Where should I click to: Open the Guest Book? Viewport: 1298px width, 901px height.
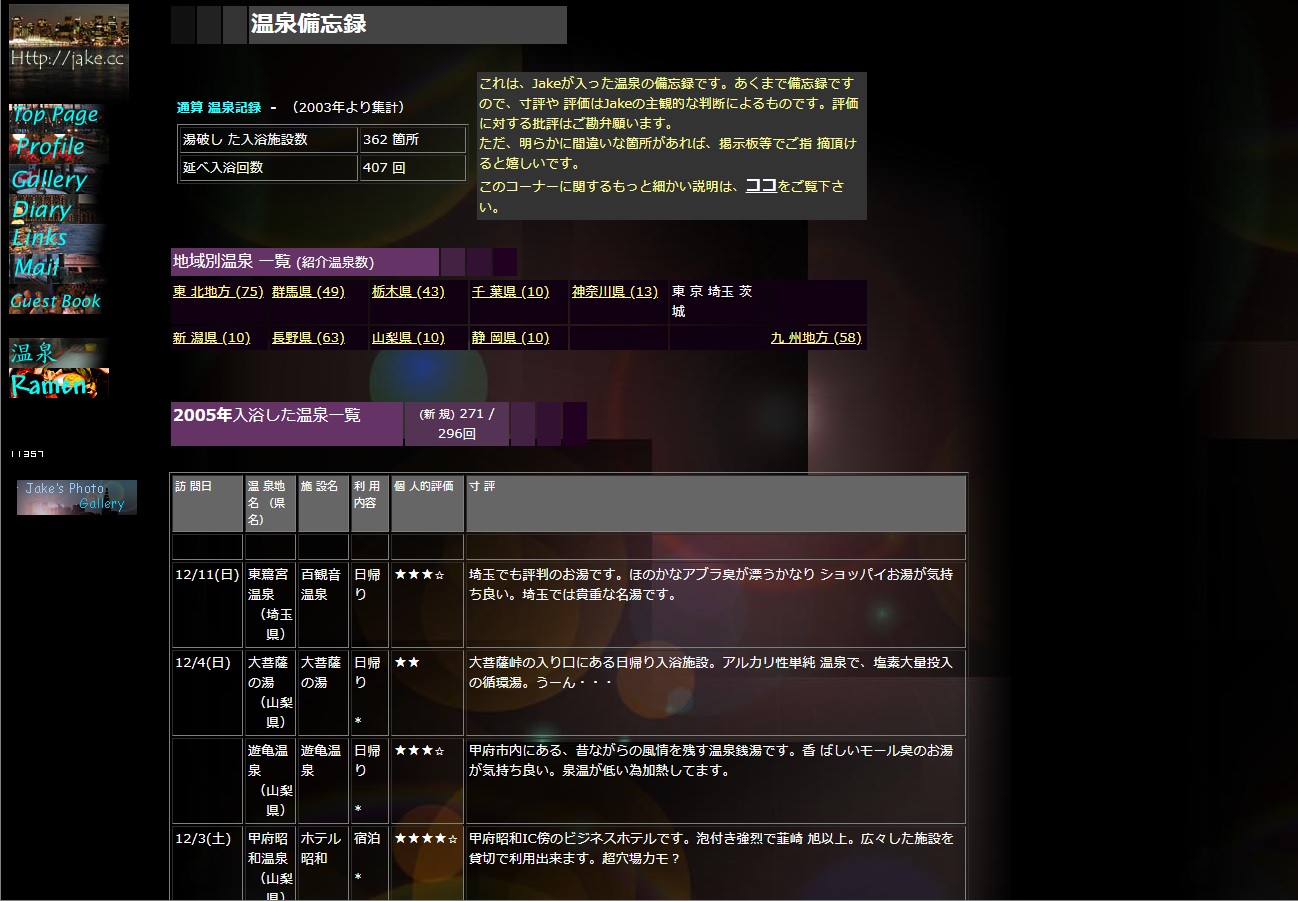56,301
